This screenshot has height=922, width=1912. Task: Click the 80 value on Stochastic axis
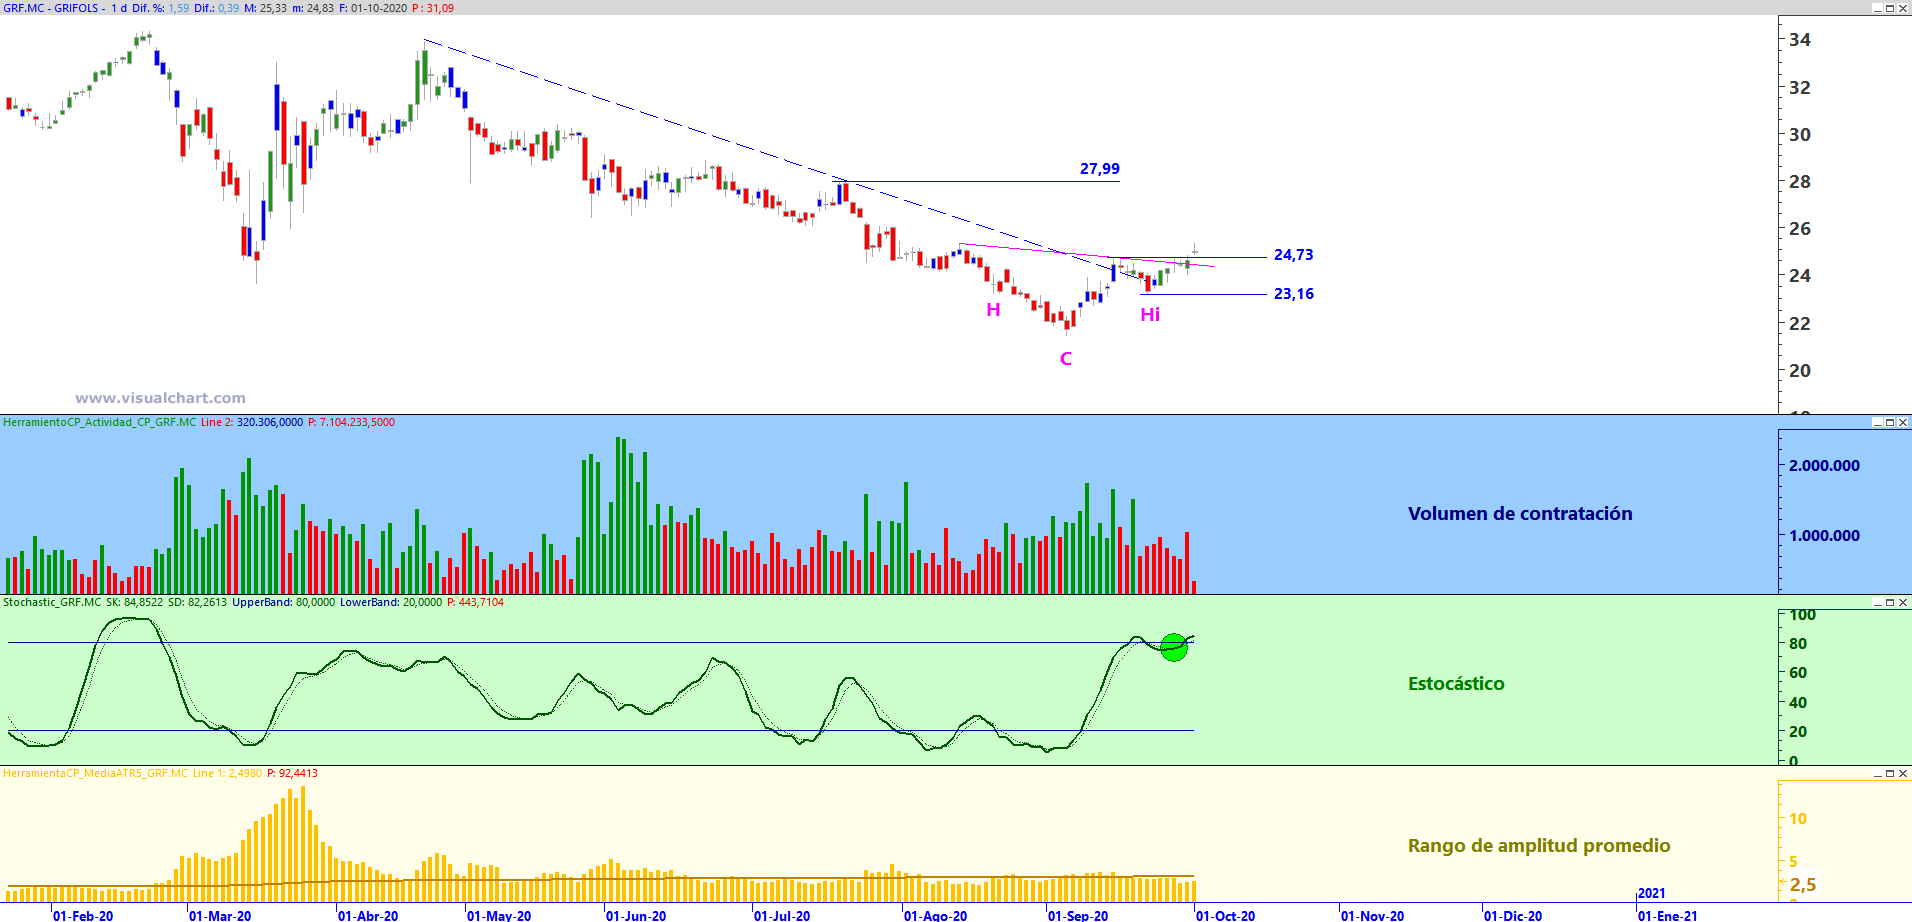coord(1798,644)
